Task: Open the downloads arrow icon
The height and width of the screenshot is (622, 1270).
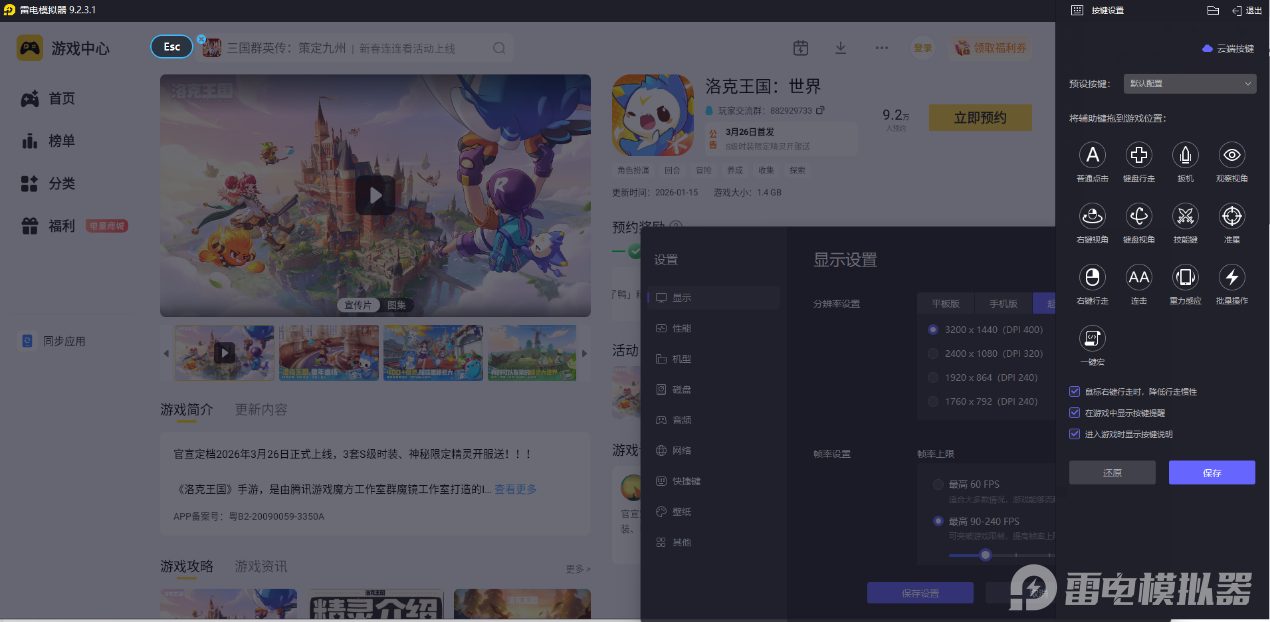Action: pyautogui.click(x=840, y=48)
